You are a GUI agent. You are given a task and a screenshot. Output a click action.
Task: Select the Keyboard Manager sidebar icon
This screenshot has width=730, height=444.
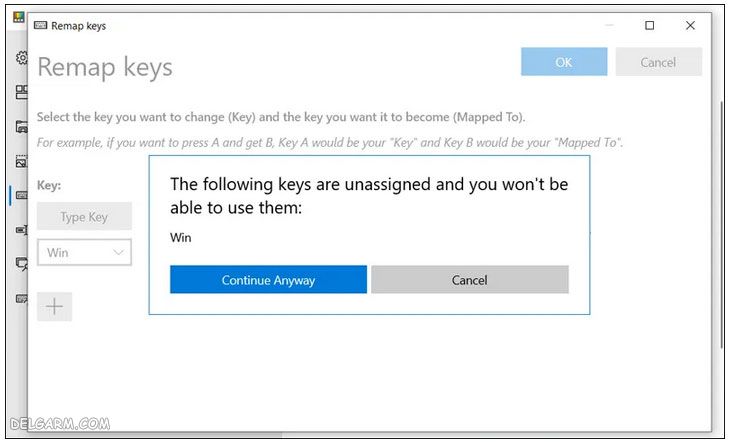(x=21, y=195)
